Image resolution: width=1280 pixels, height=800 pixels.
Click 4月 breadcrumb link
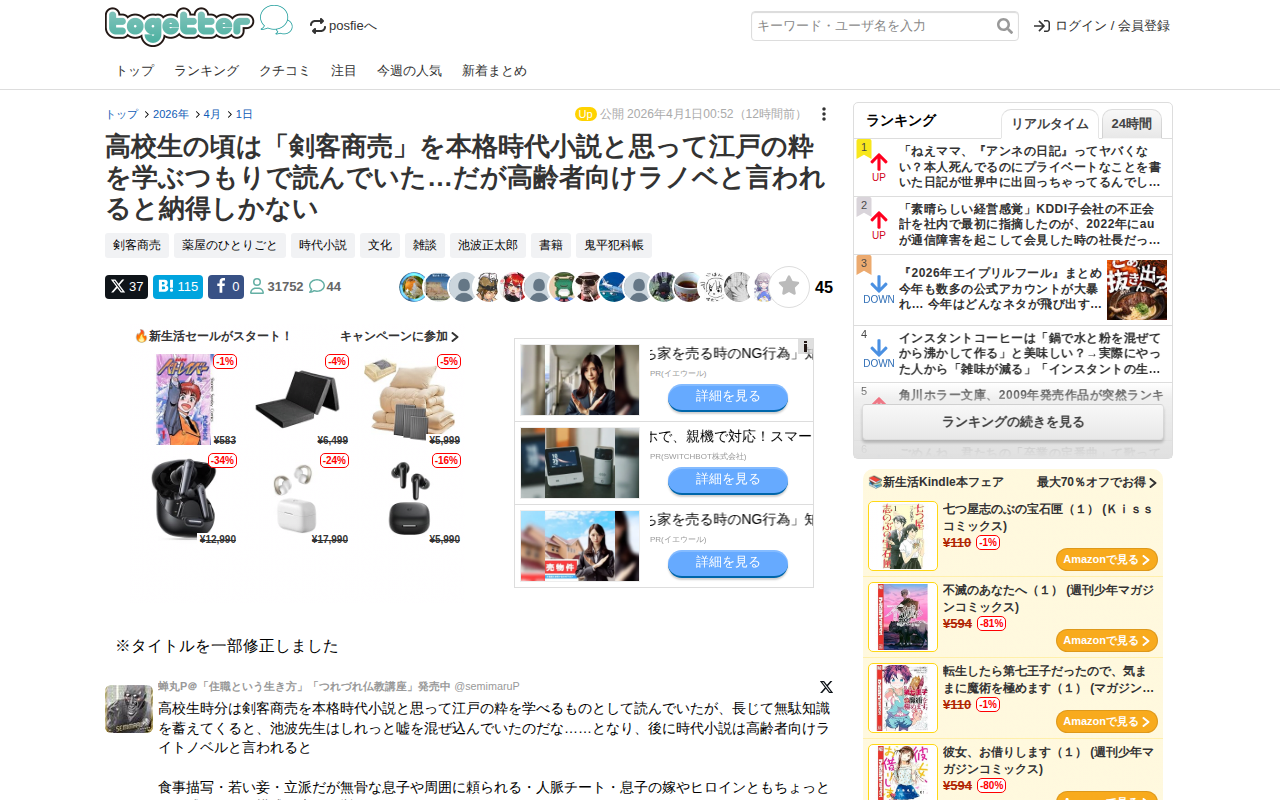[212, 114]
